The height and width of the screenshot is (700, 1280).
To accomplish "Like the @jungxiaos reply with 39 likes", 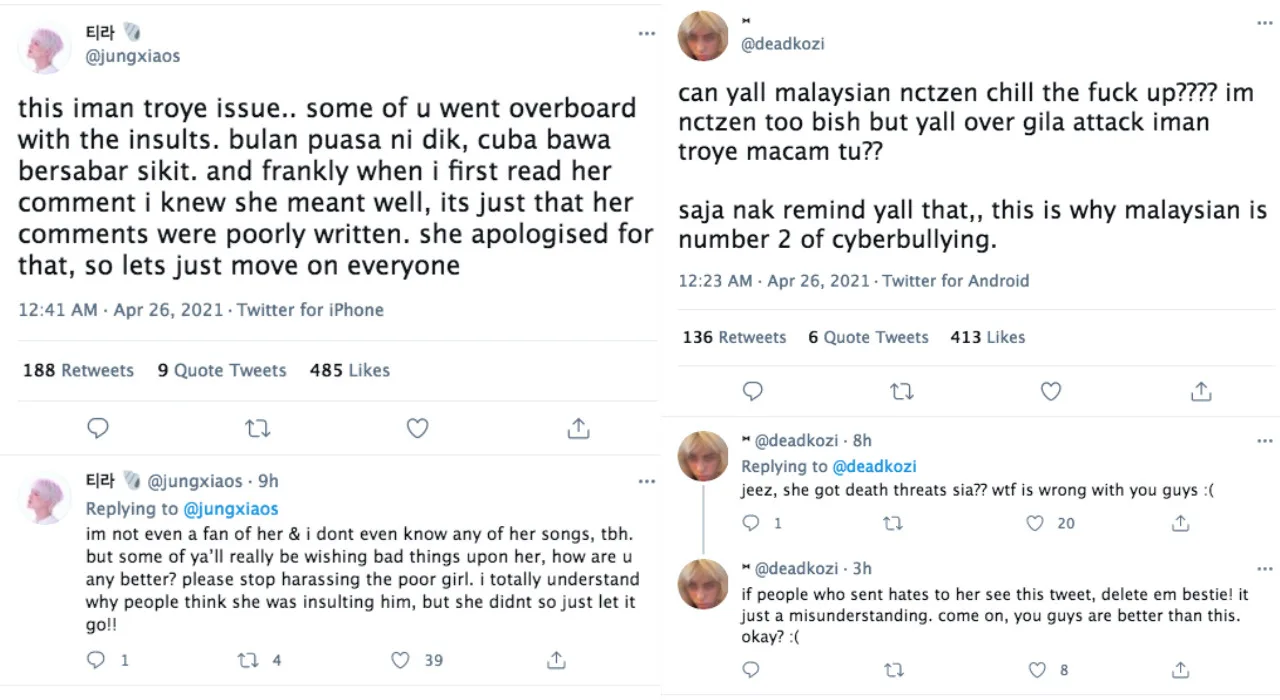I will 400,660.
